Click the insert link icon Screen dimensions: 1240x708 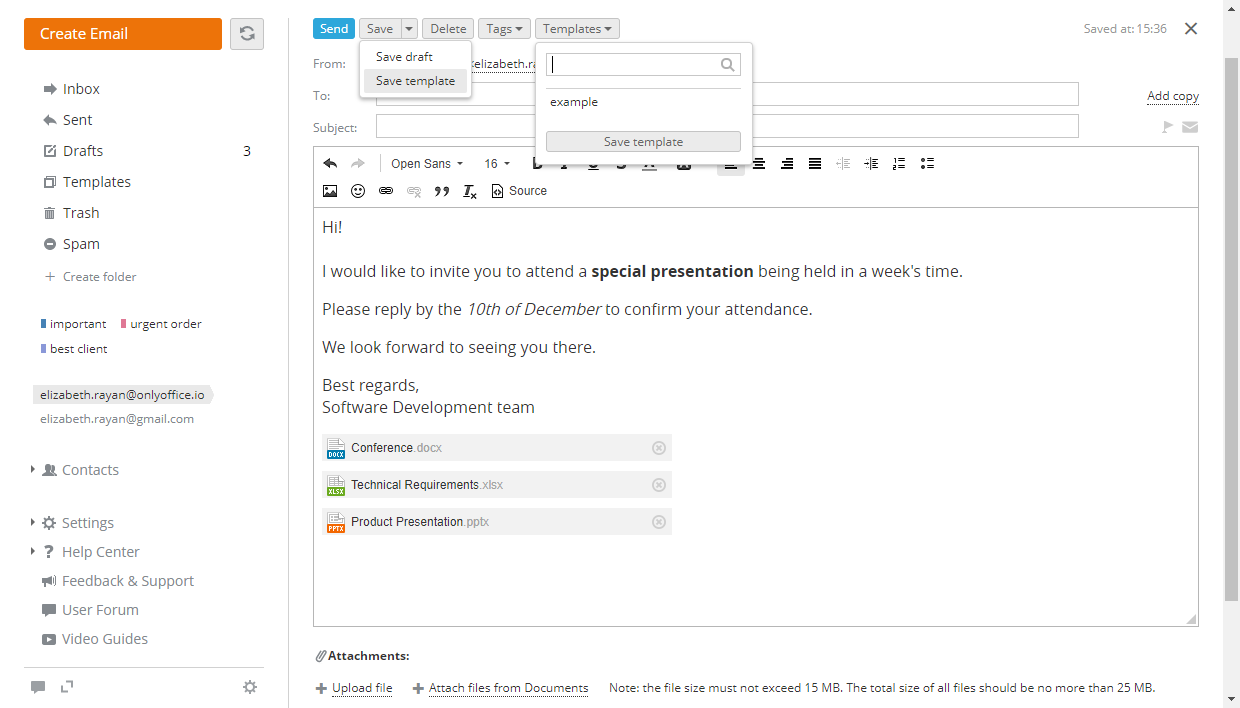(x=386, y=191)
